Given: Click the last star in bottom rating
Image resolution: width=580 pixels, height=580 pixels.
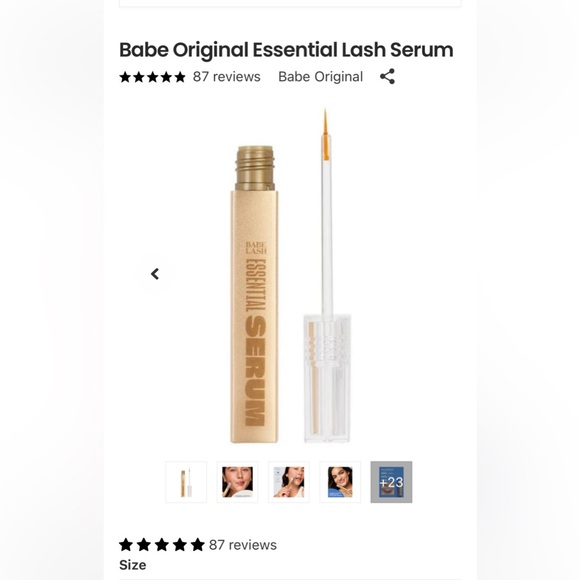Looking at the screenshot, I should pyautogui.click(x=198, y=544).
